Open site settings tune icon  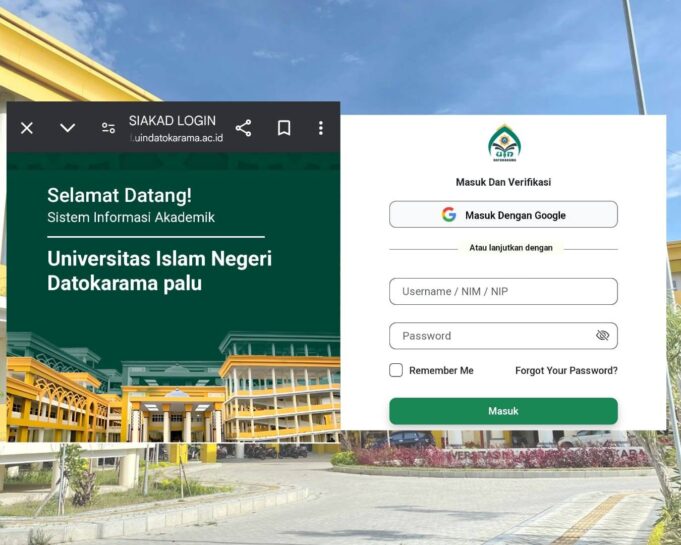point(108,128)
